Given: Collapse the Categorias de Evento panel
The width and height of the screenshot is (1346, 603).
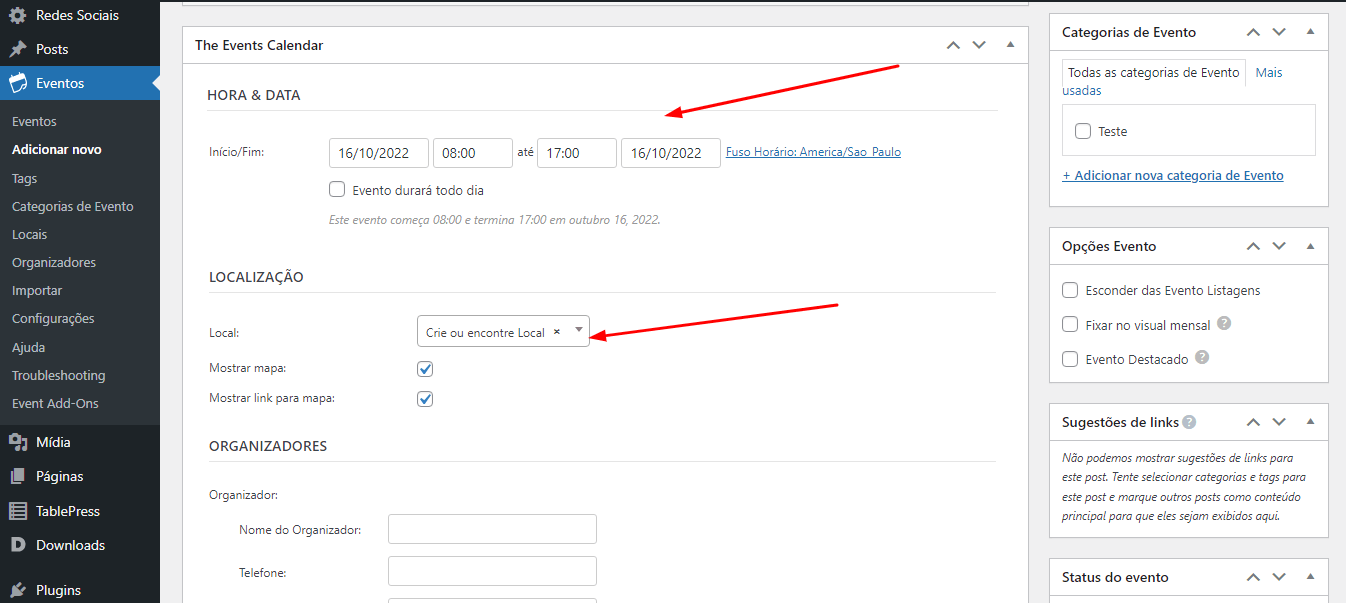Looking at the screenshot, I should click(1310, 32).
